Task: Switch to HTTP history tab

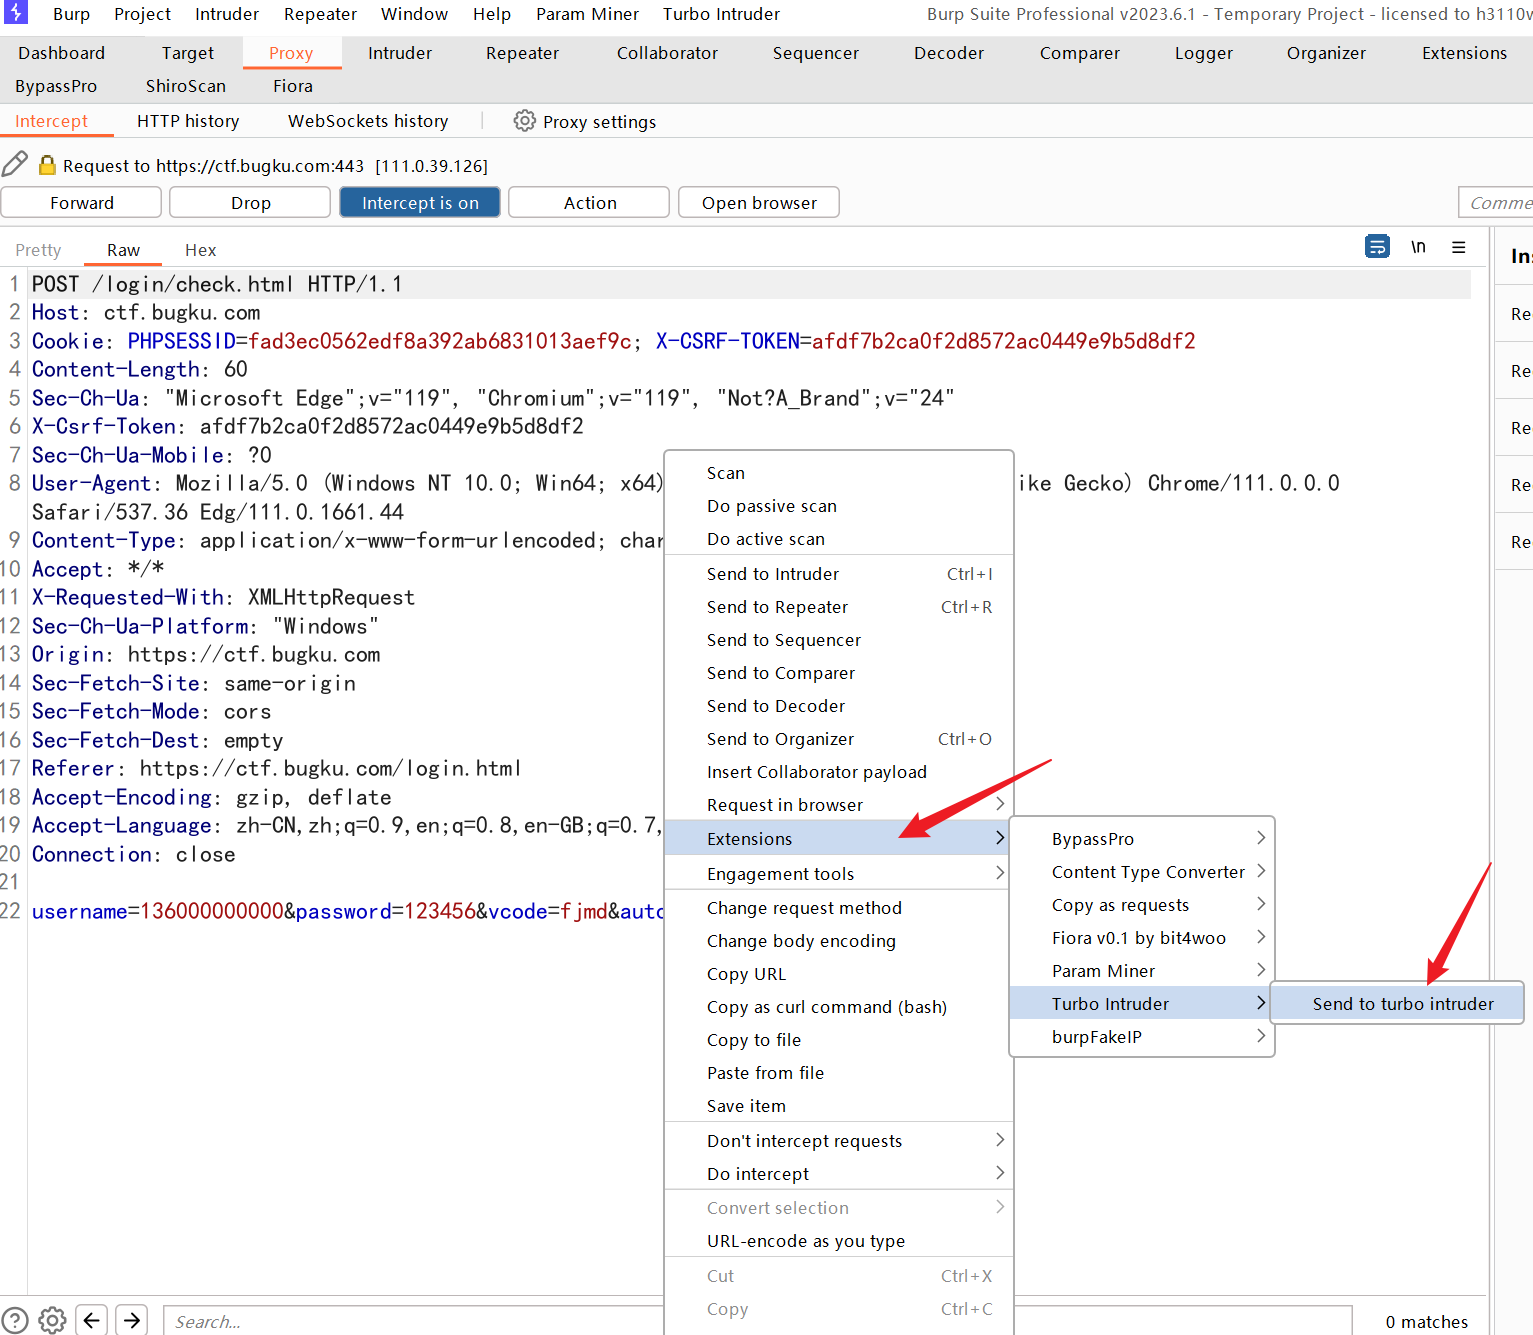Action: 188,121
